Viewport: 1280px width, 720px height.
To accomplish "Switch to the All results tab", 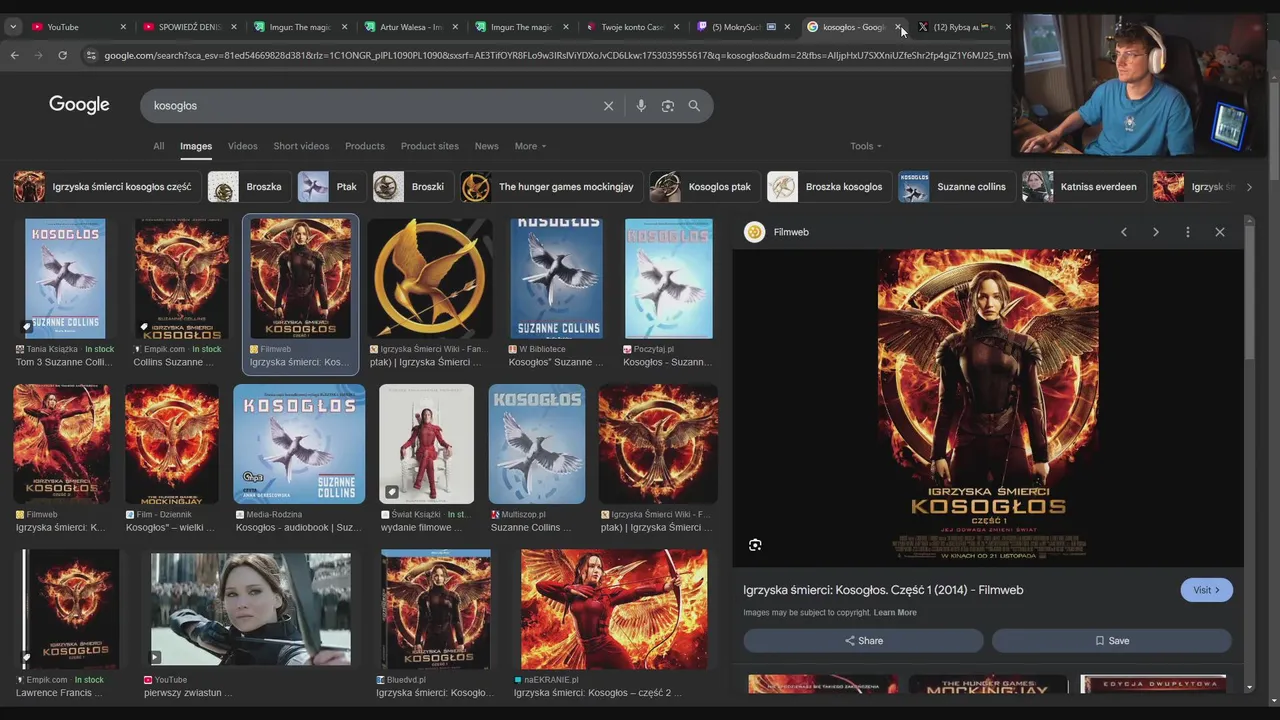I will (158, 146).
